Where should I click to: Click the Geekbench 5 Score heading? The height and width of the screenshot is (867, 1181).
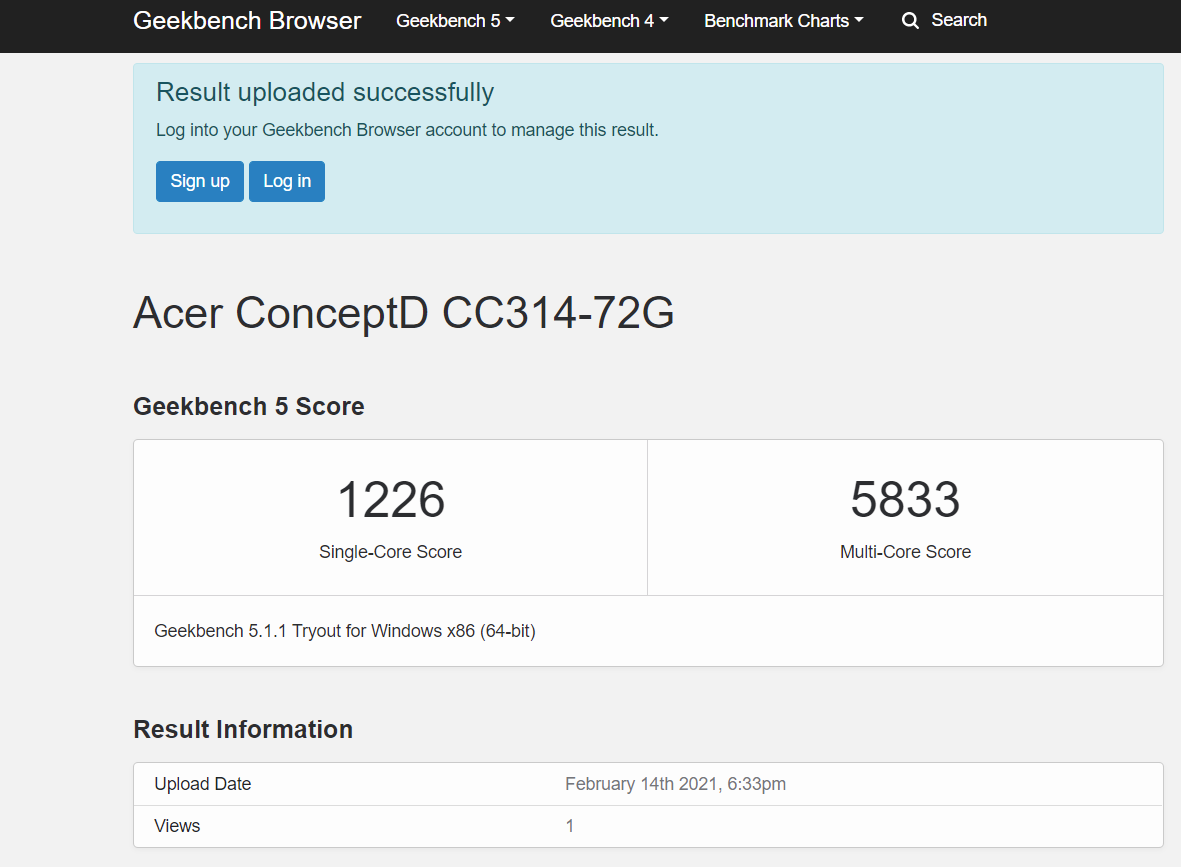coord(248,407)
